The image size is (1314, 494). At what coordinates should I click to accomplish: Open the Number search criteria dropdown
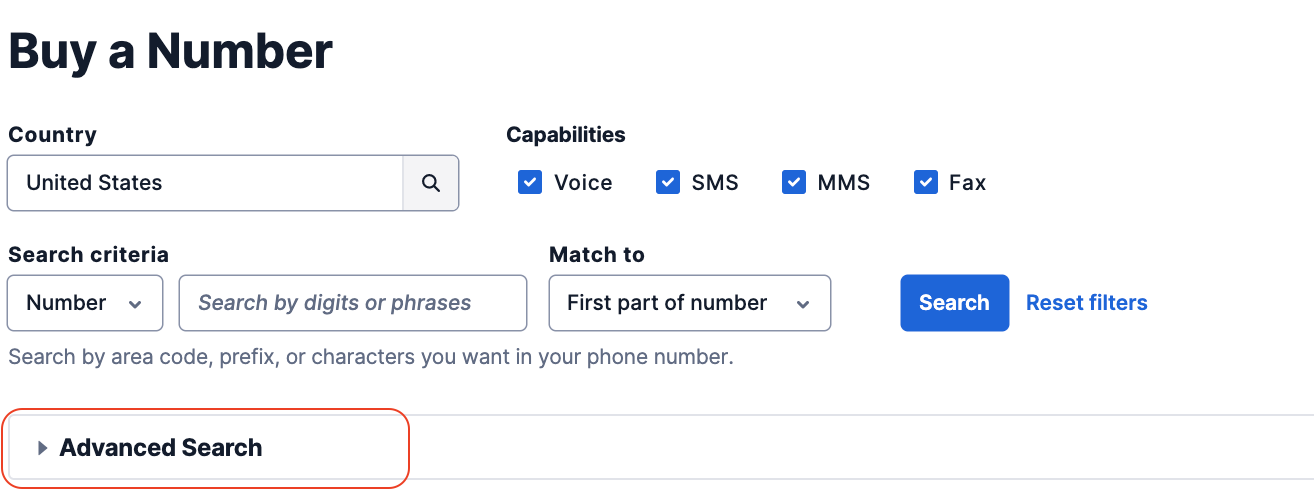click(85, 303)
